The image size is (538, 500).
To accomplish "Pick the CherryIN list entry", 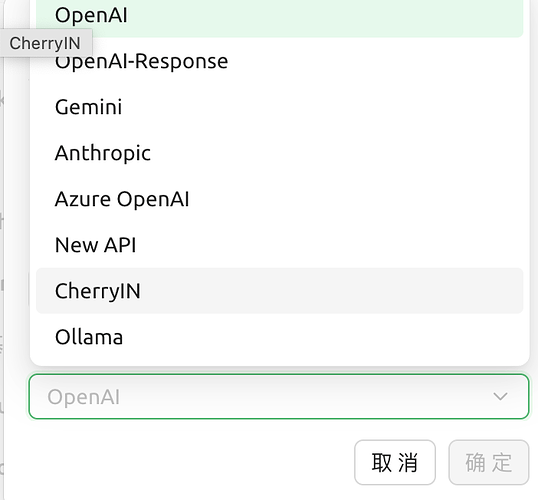I will click(279, 291).
